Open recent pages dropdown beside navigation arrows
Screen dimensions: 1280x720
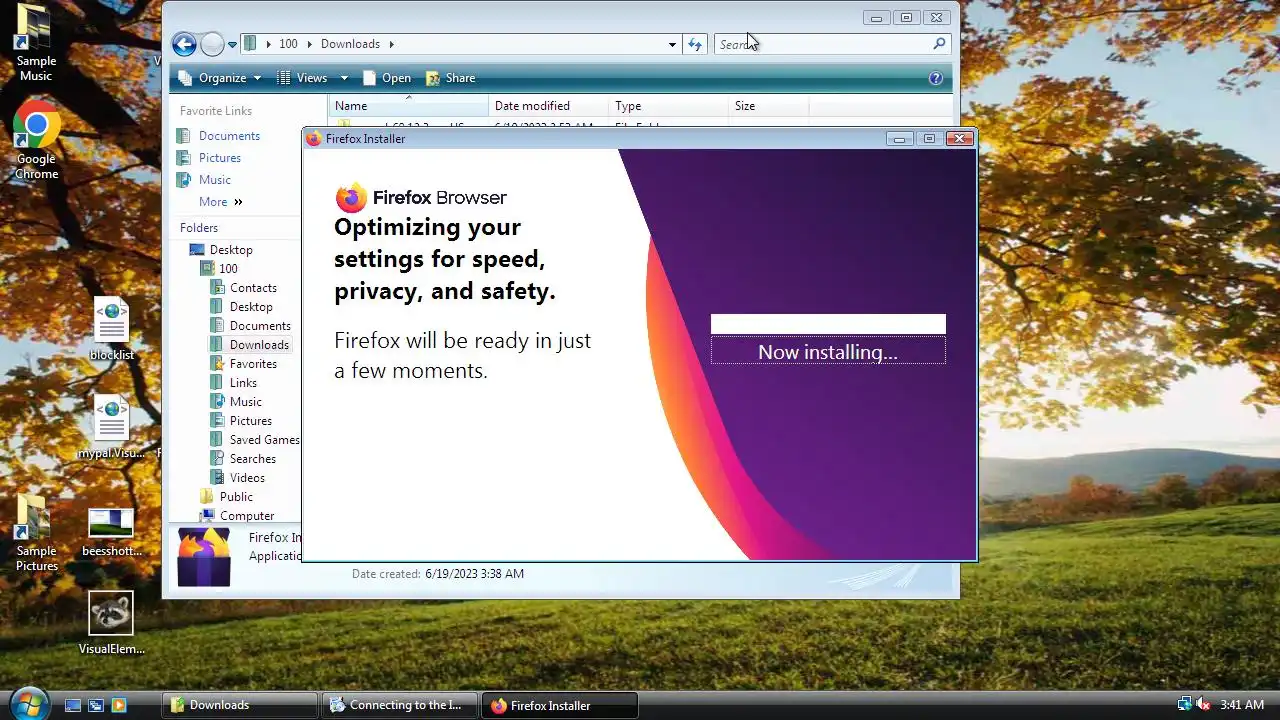pos(232,44)
